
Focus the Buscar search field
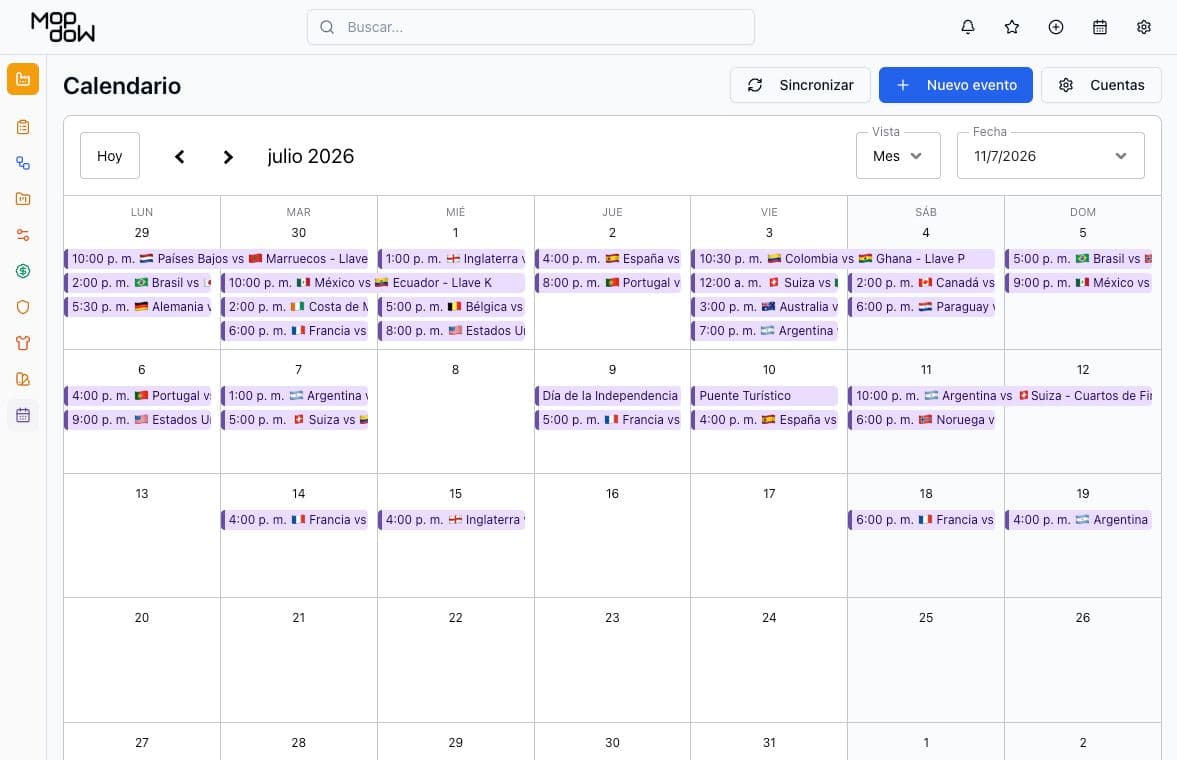(x=531, y=27)
